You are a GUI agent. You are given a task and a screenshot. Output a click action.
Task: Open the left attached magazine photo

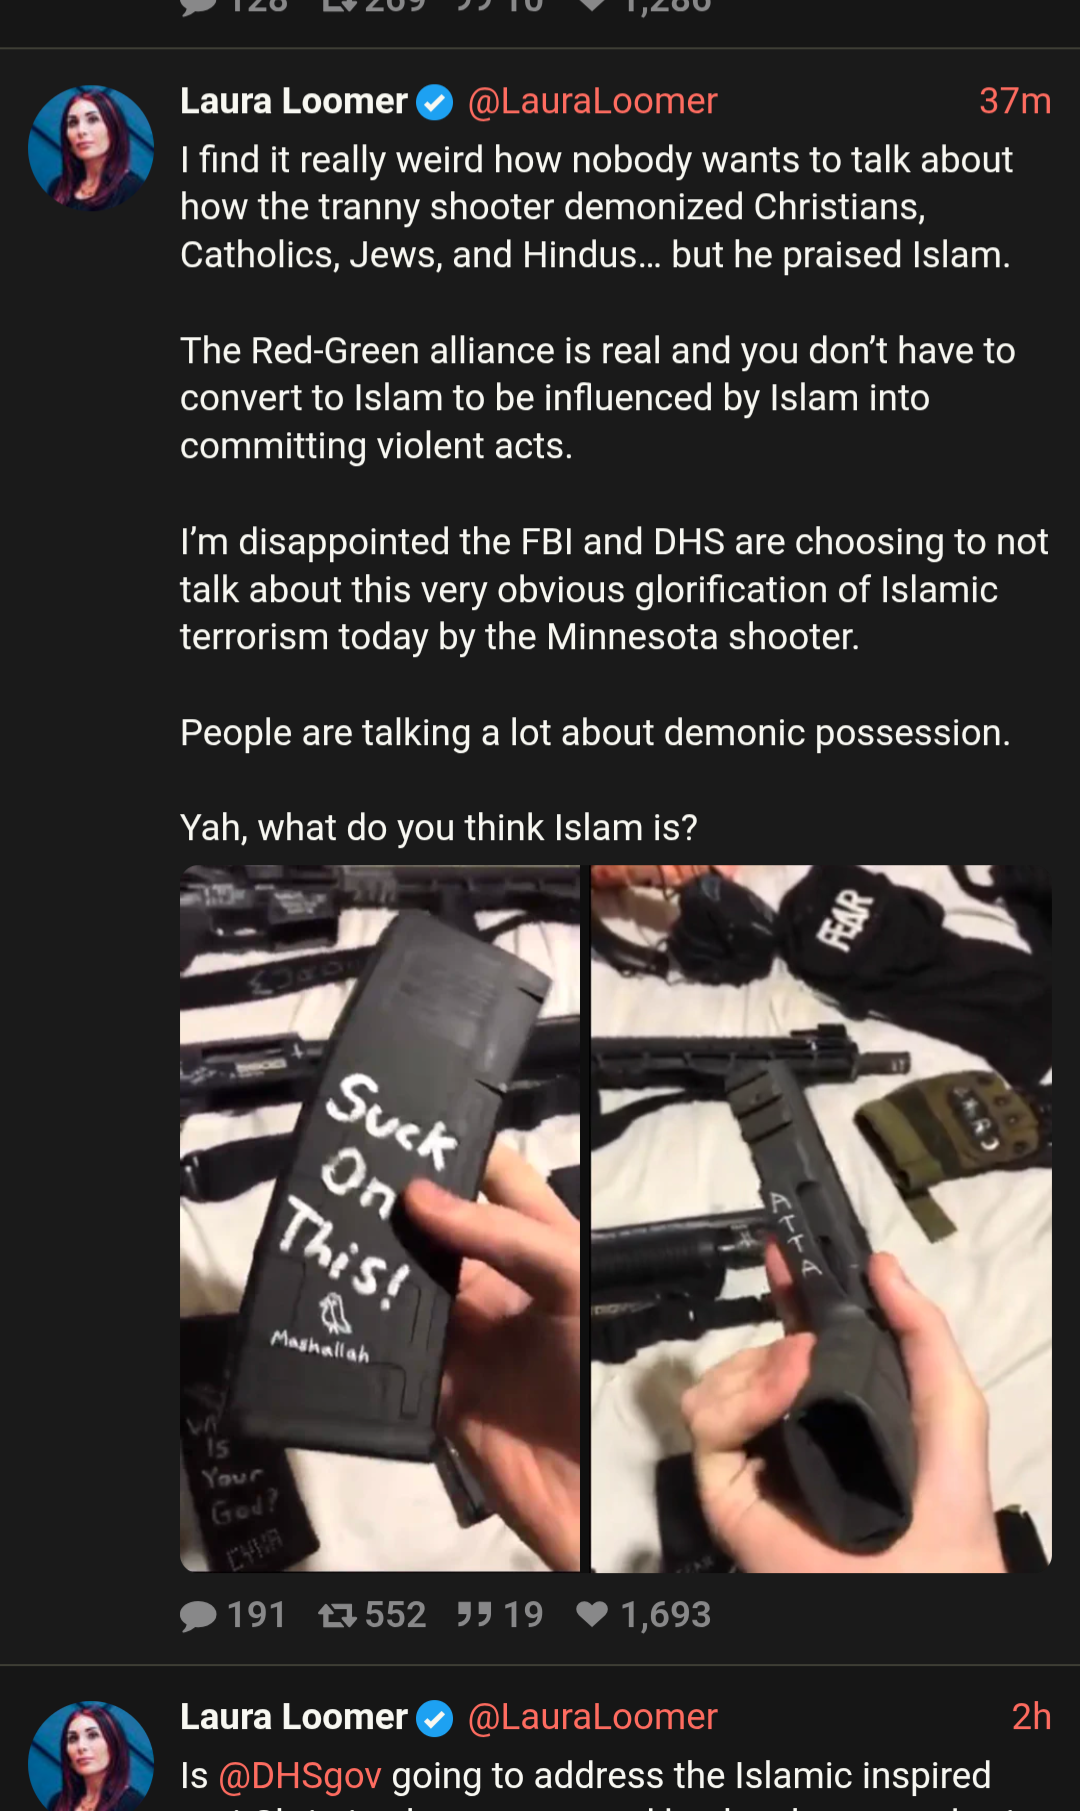[x=380, y=1218]
